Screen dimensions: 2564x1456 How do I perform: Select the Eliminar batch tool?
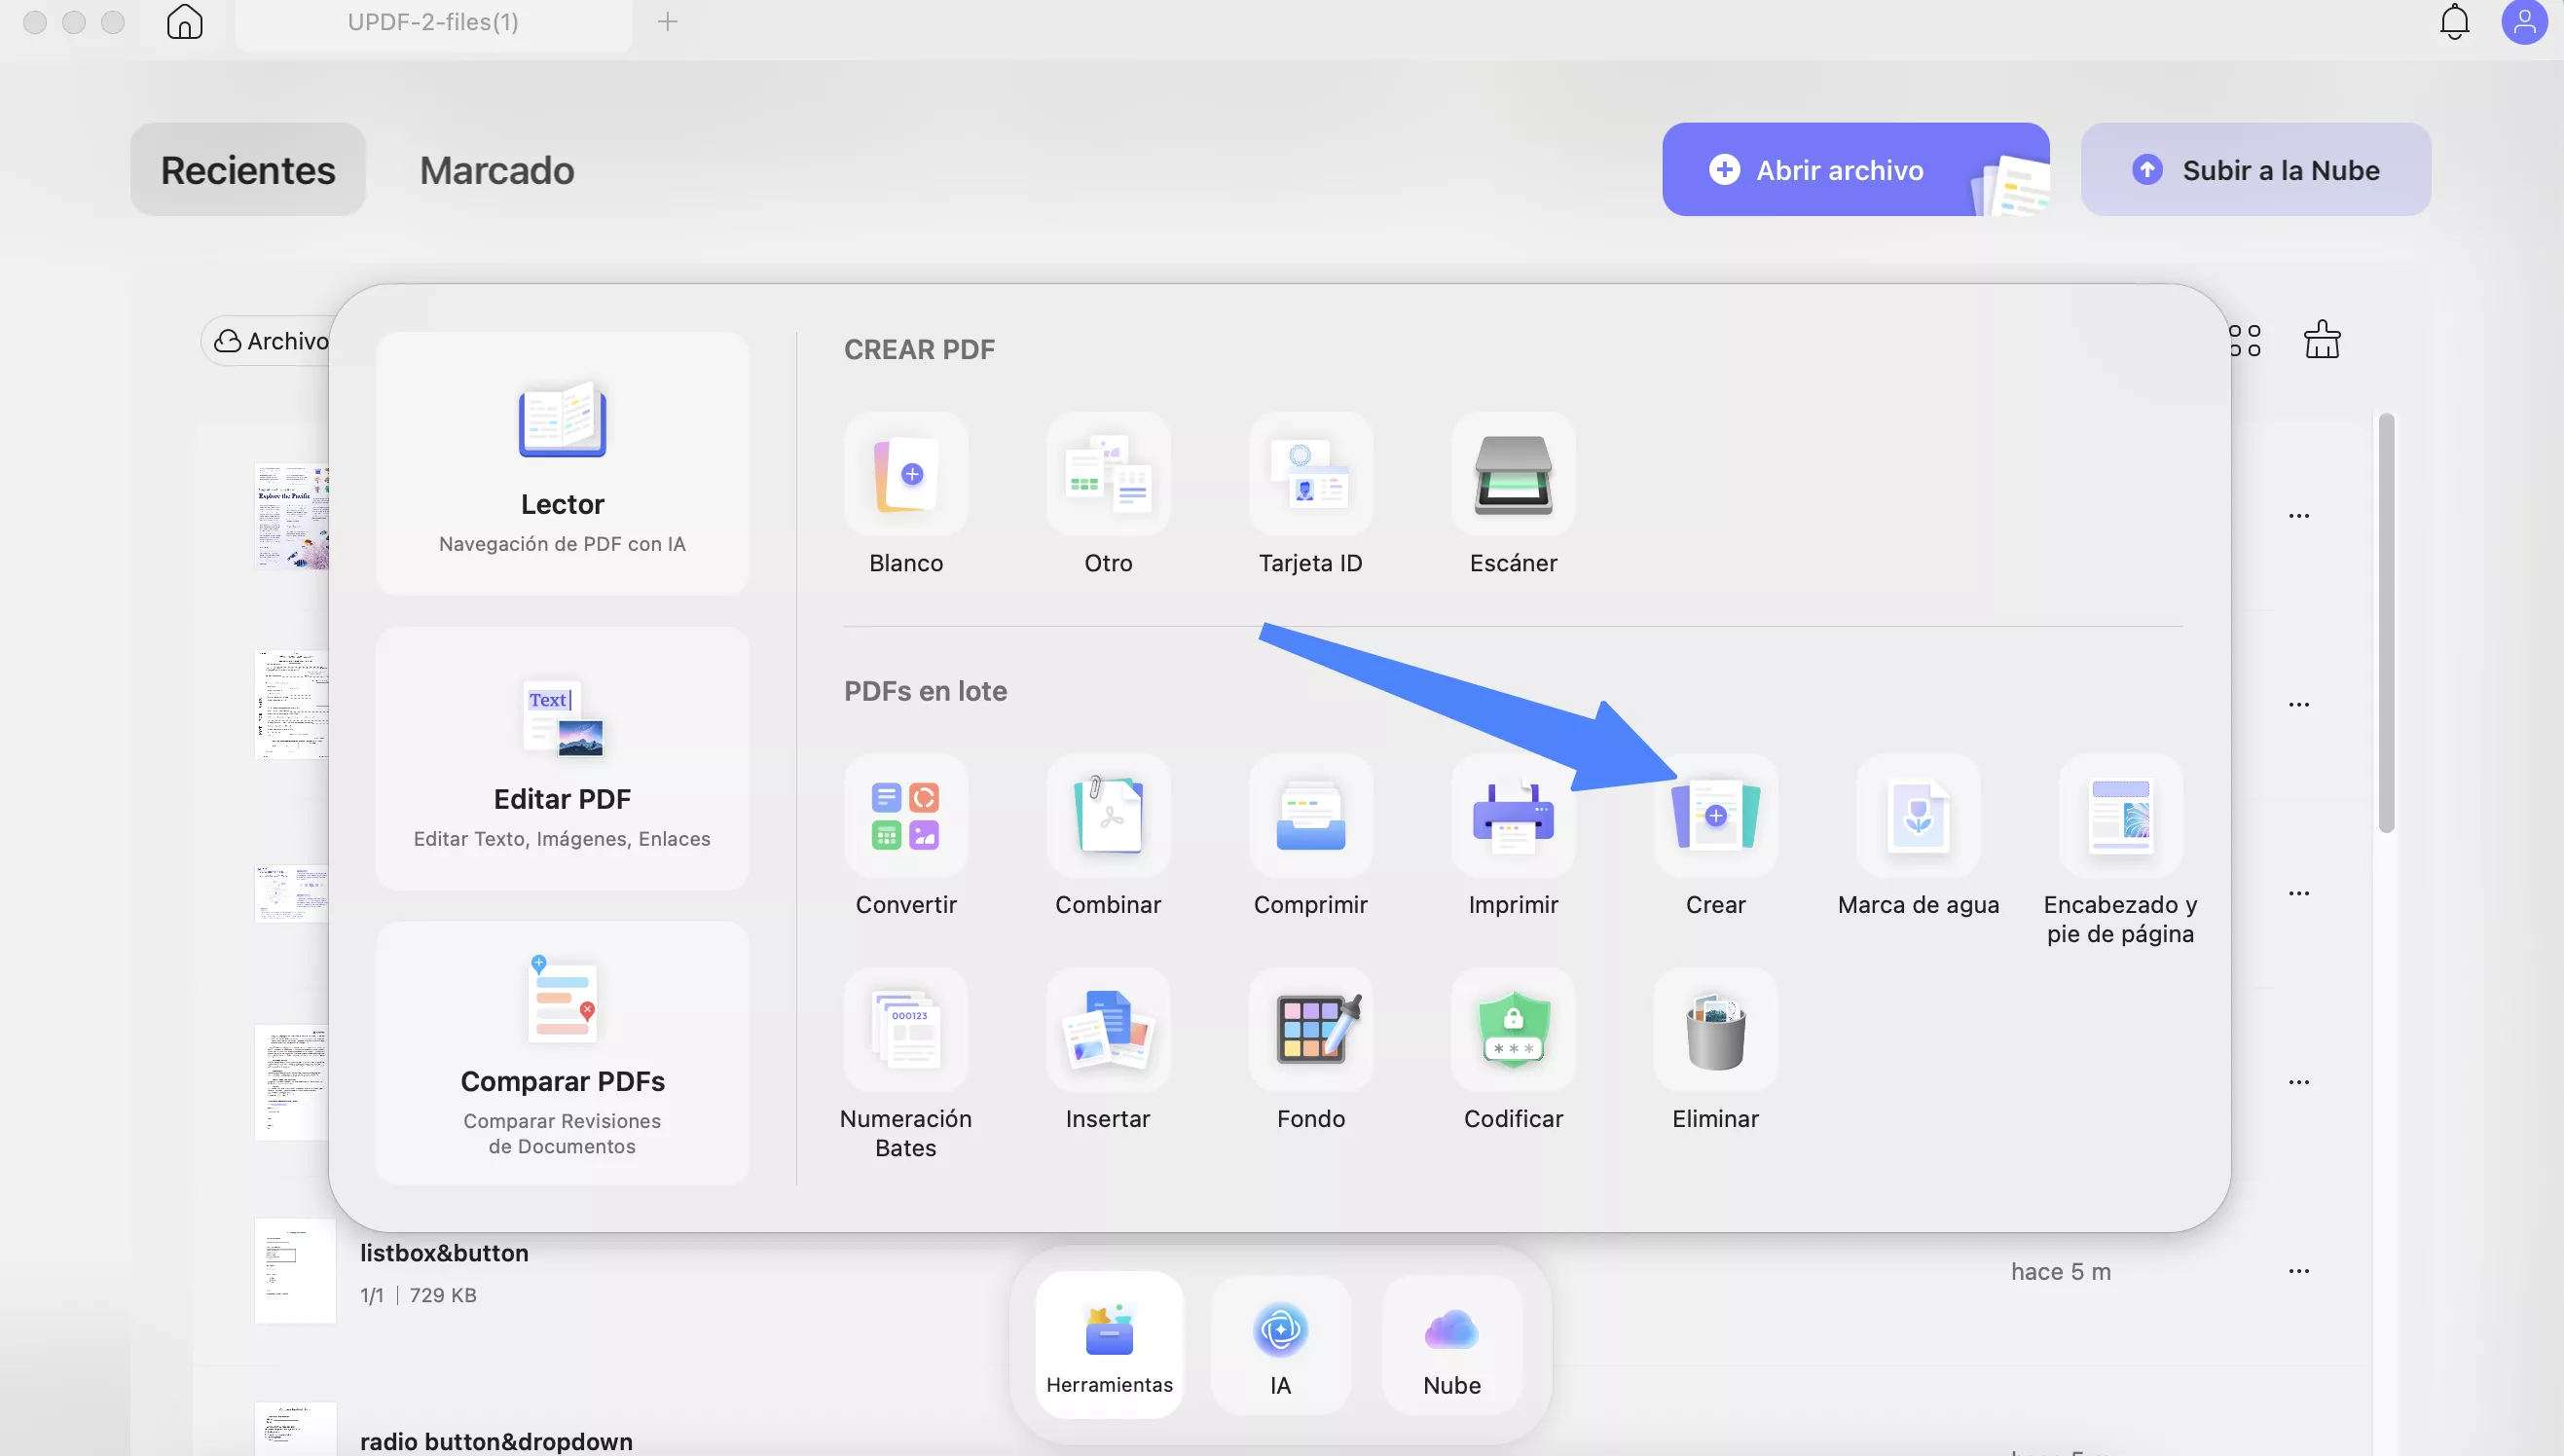(x=1715, y=1031)
